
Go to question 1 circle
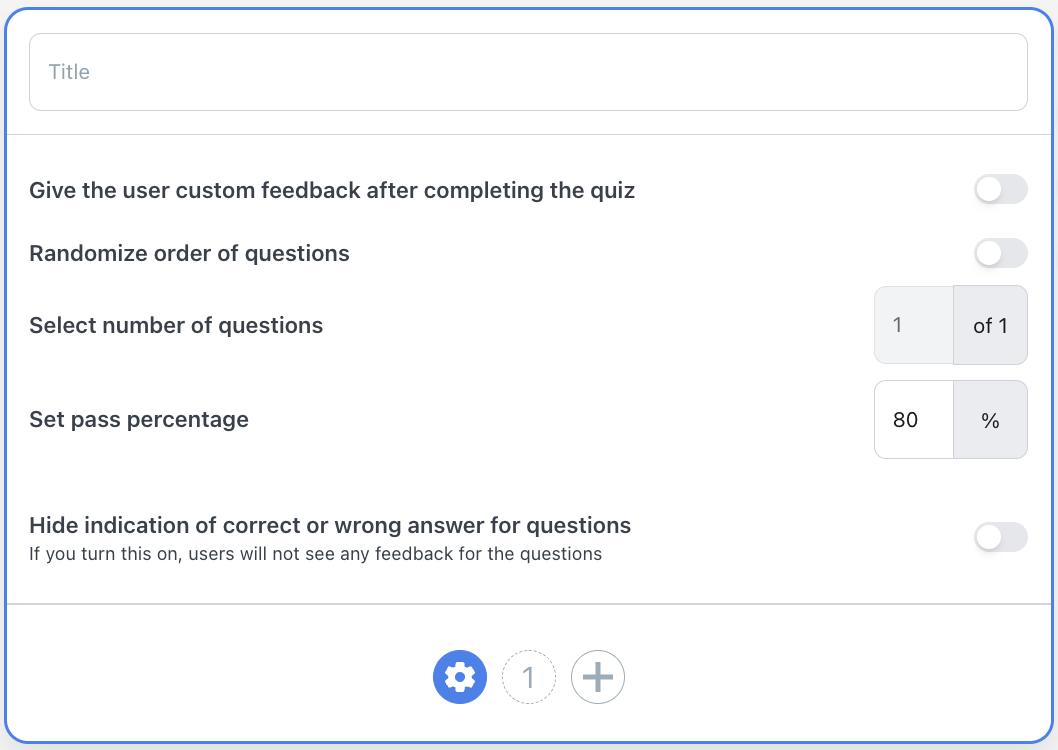[x=528, y=676]
